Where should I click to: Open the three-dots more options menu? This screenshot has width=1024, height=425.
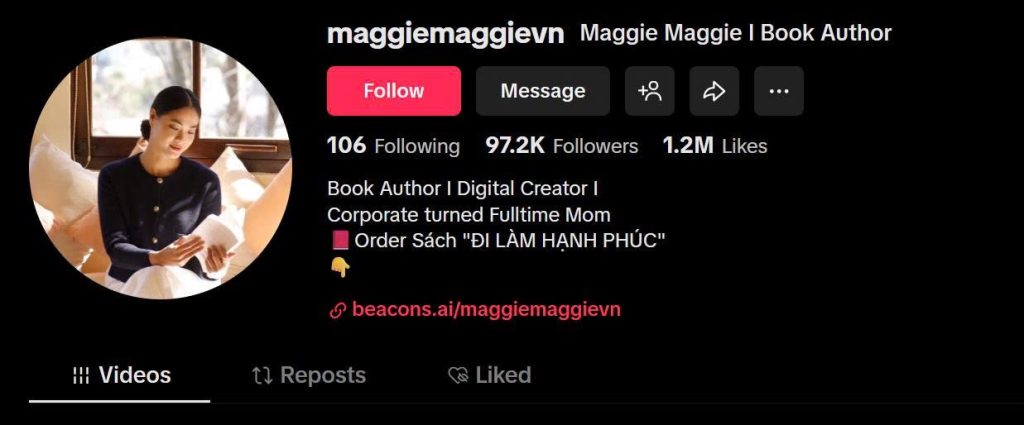tap(778, 91)
